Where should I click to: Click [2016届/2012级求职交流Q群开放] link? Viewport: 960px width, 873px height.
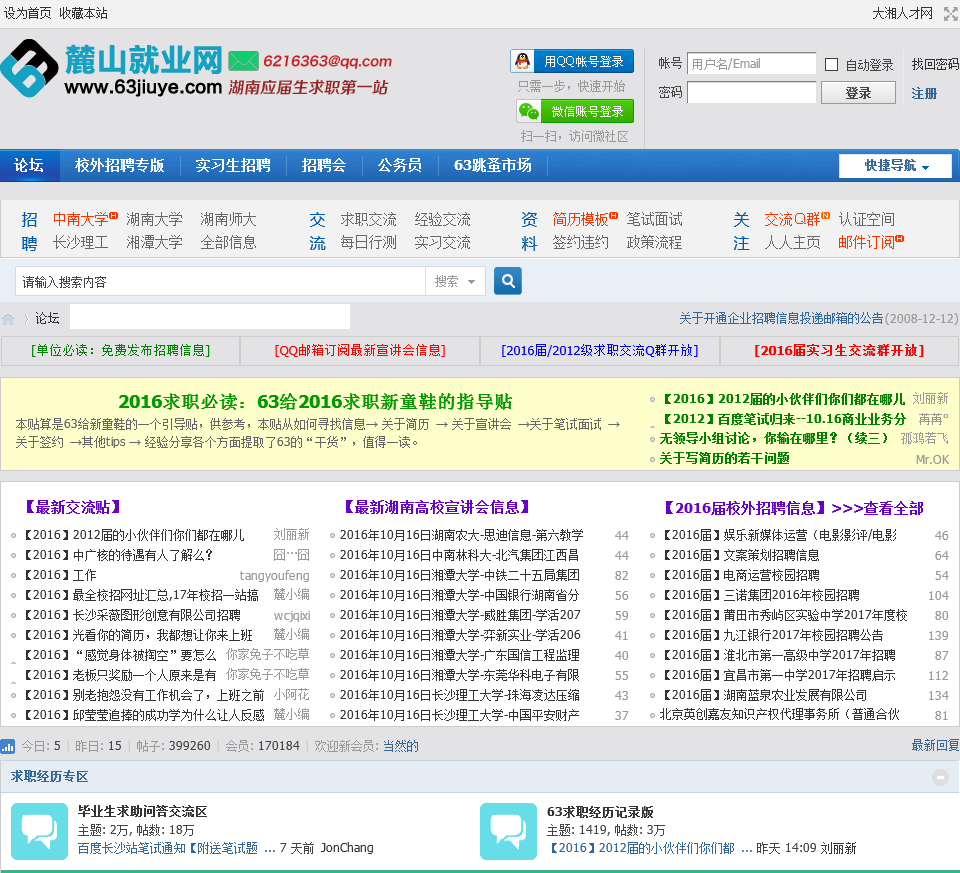pyautogui.click(x=599, y=350)
